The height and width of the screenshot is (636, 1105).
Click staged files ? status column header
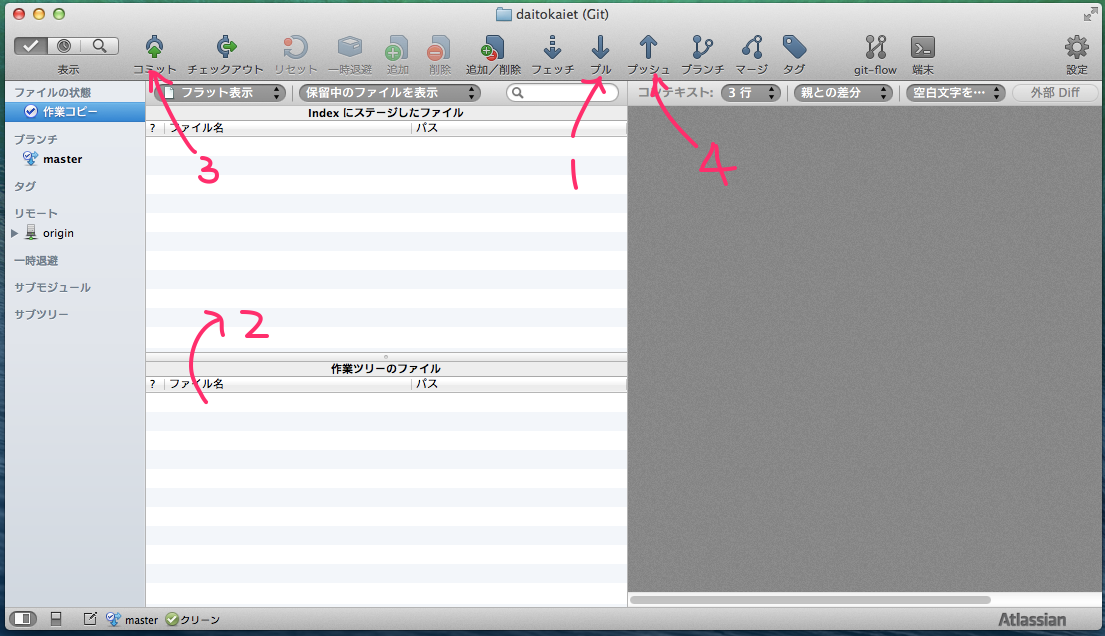(x=155, y=128)
